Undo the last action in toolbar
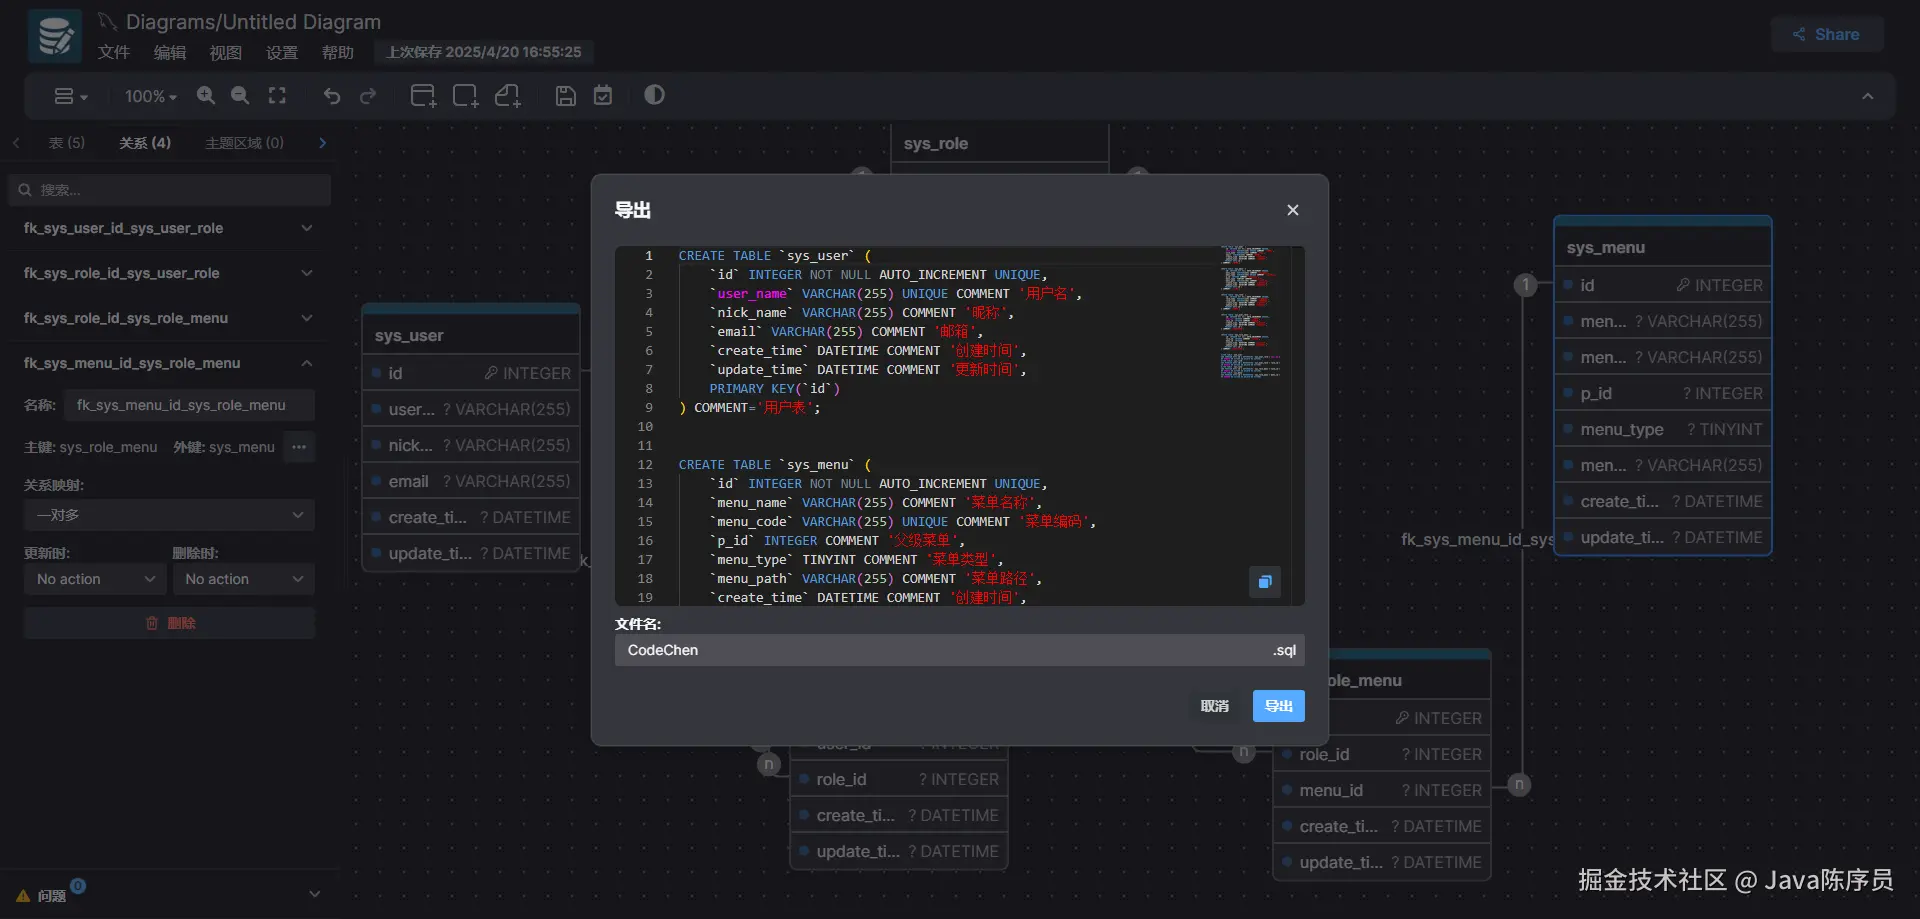1920x919 pixels. pos(332,96)
